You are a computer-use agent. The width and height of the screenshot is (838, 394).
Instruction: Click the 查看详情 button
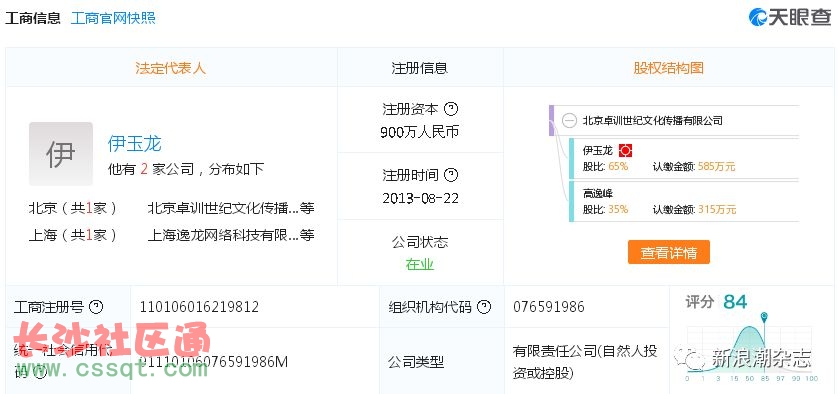tap(669, 252)
